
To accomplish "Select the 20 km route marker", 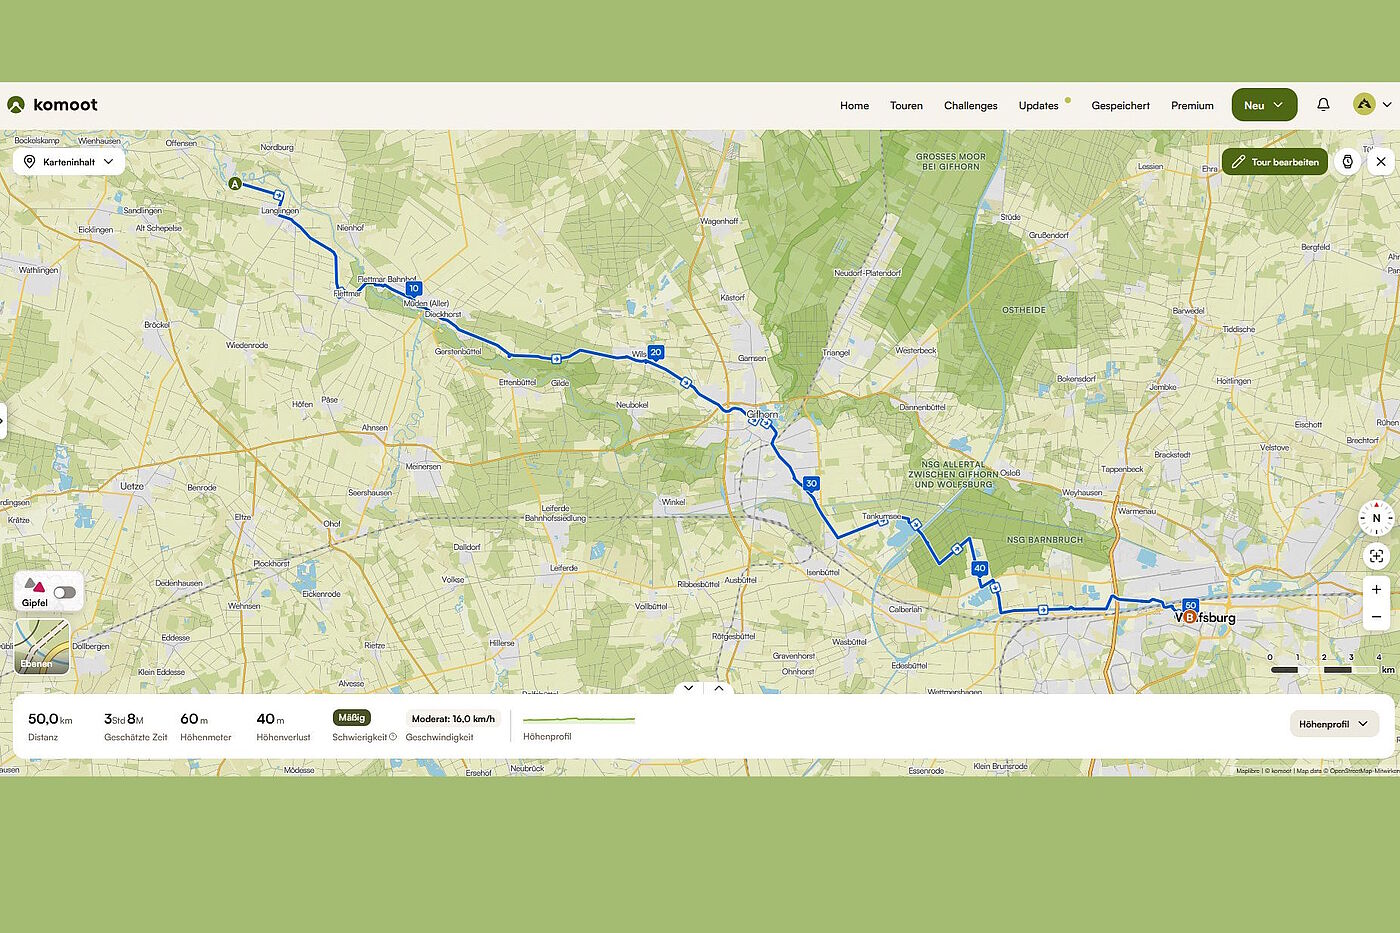I will pos(656,352).
